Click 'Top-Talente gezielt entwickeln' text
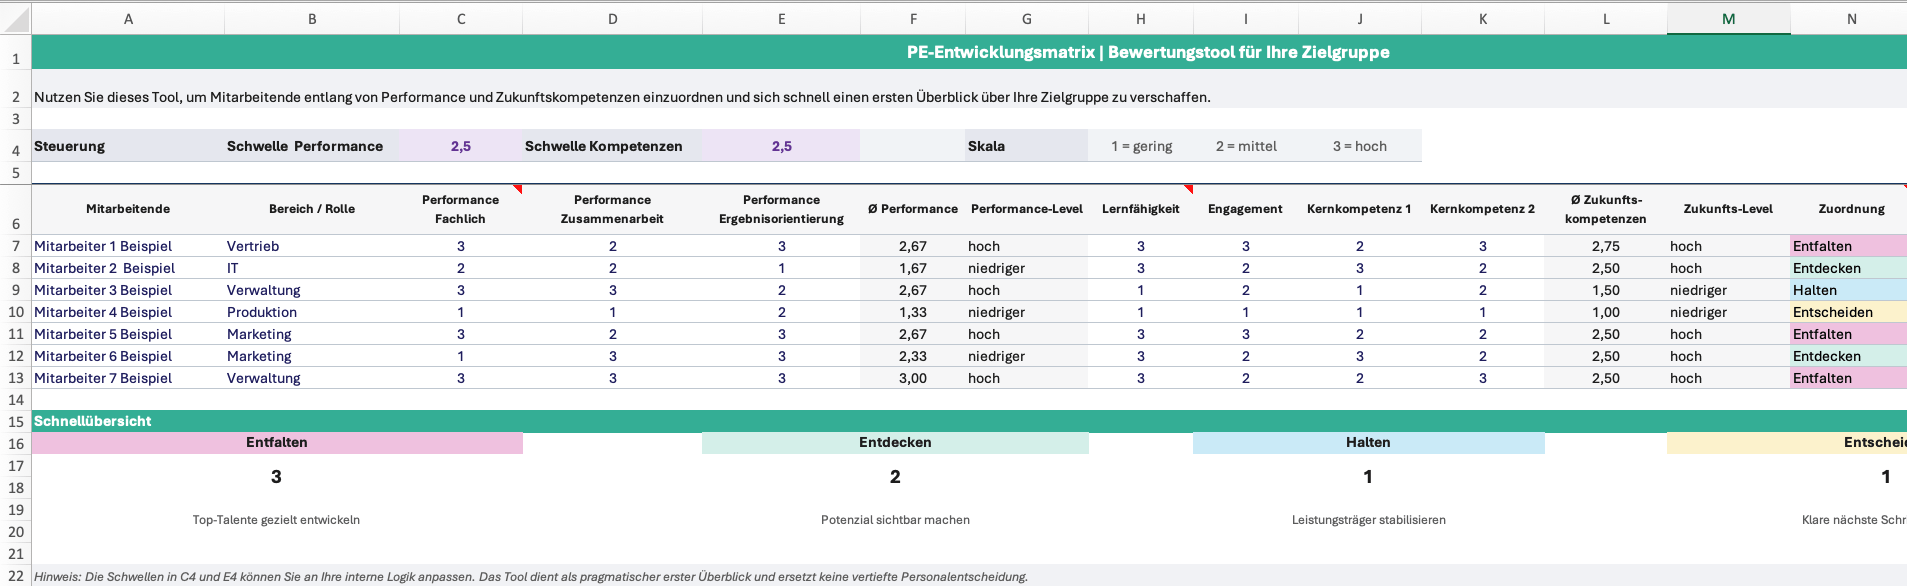 [x=276, y=520]
